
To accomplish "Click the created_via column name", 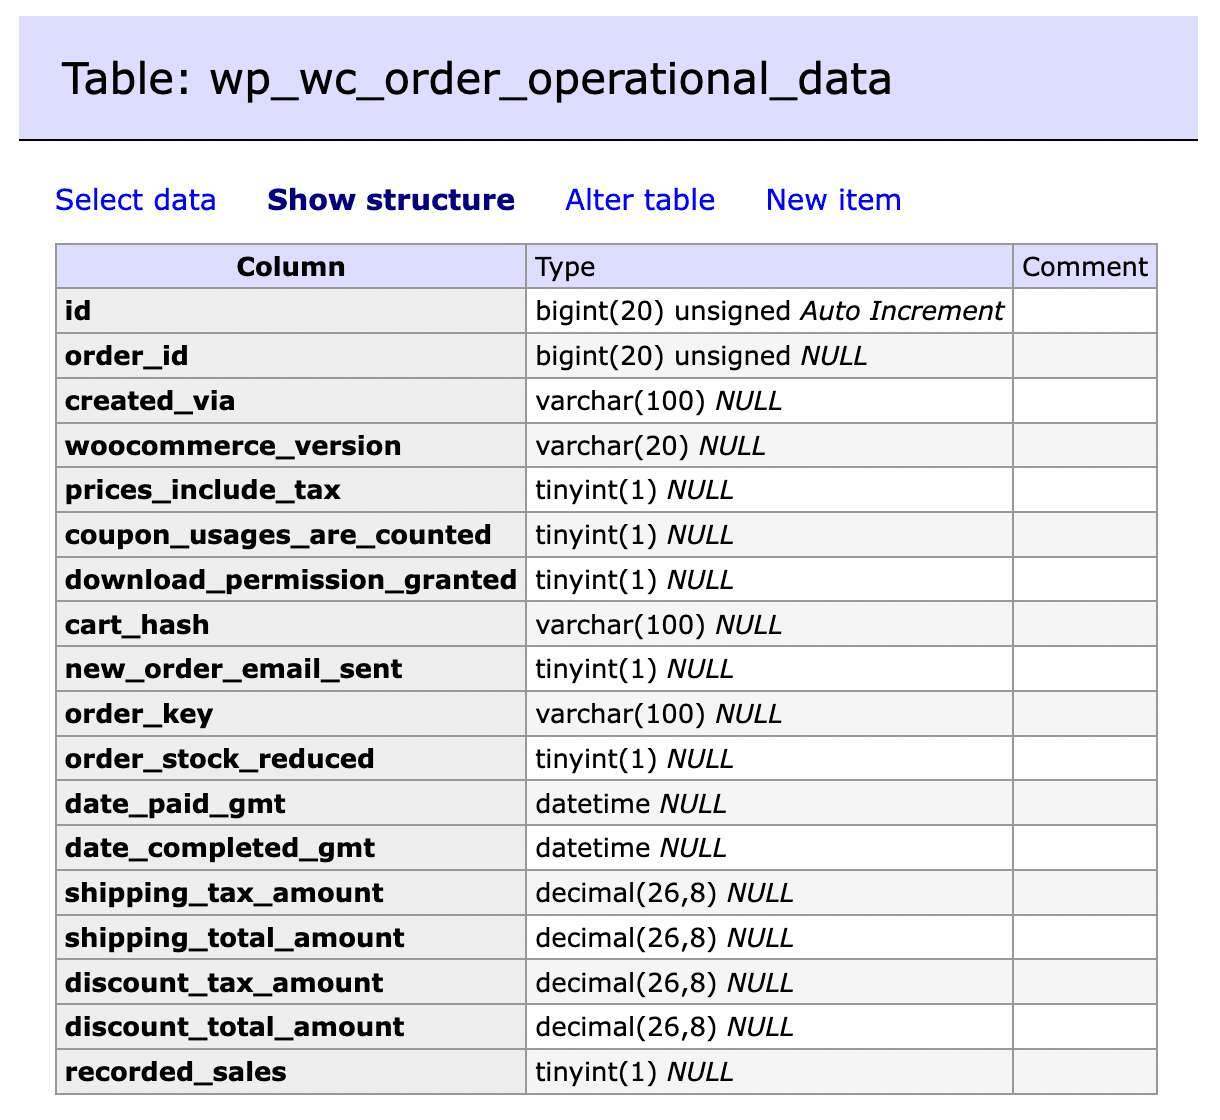I will tap(147, 400).
